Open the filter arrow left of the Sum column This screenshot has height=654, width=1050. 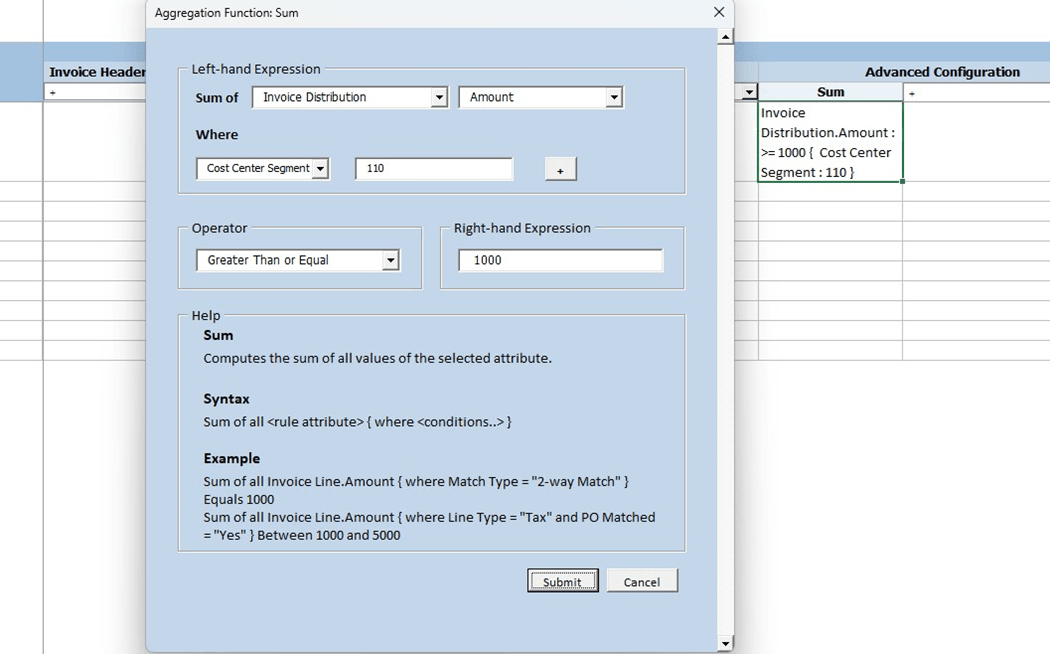tap(748, 91)
